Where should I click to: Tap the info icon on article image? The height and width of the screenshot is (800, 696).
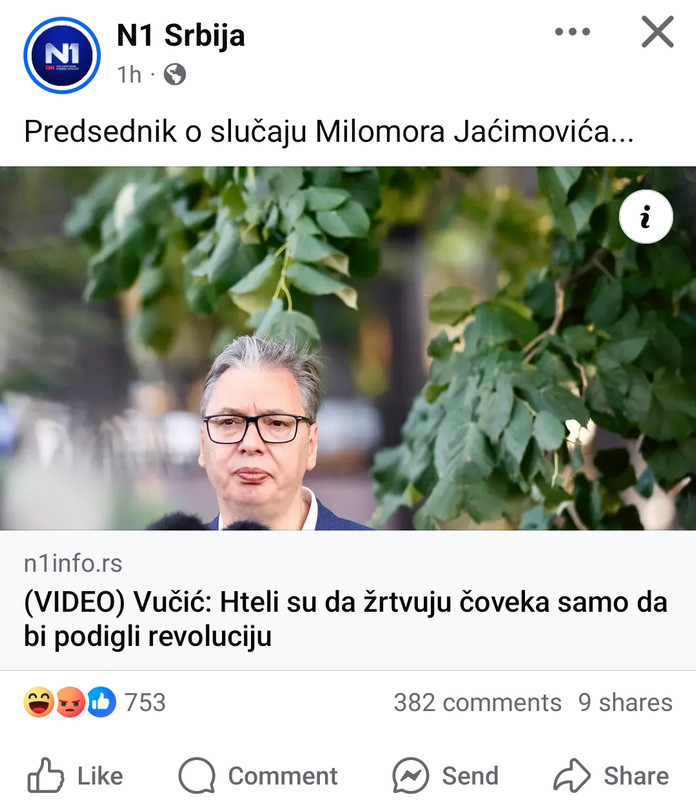pyautogui.click(x=645, y=216)
